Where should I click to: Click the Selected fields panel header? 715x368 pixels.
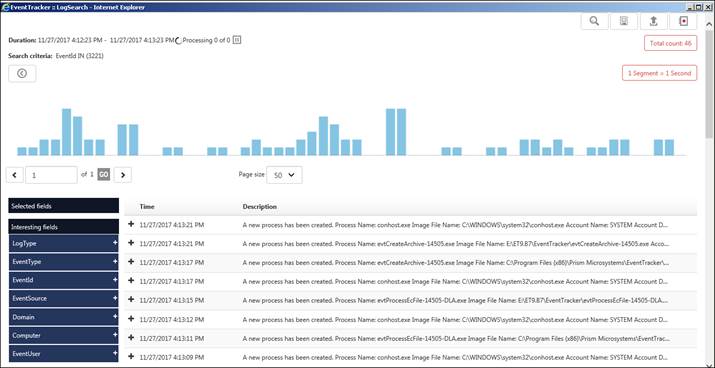click(x=63, y=206)
